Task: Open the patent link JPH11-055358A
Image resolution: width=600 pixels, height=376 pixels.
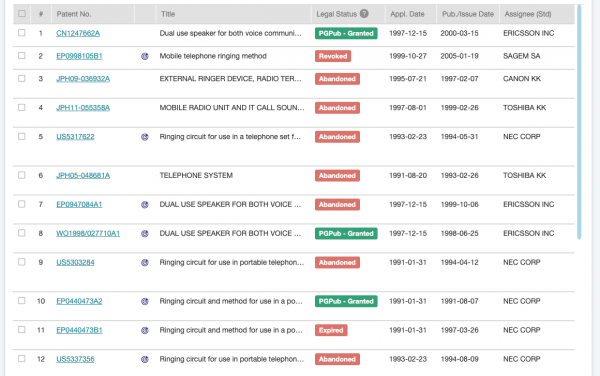Action: point(83,108)
